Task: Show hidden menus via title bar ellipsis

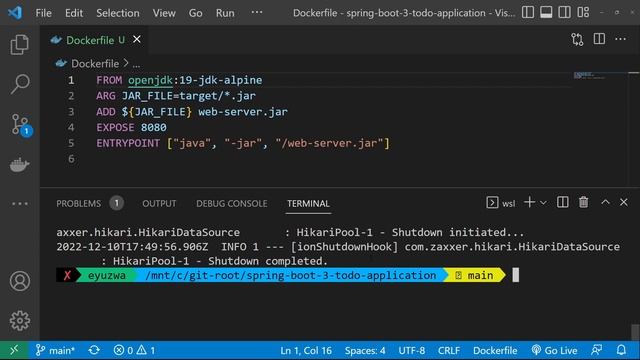Action: pyautogui.click(x=257, y=12)
